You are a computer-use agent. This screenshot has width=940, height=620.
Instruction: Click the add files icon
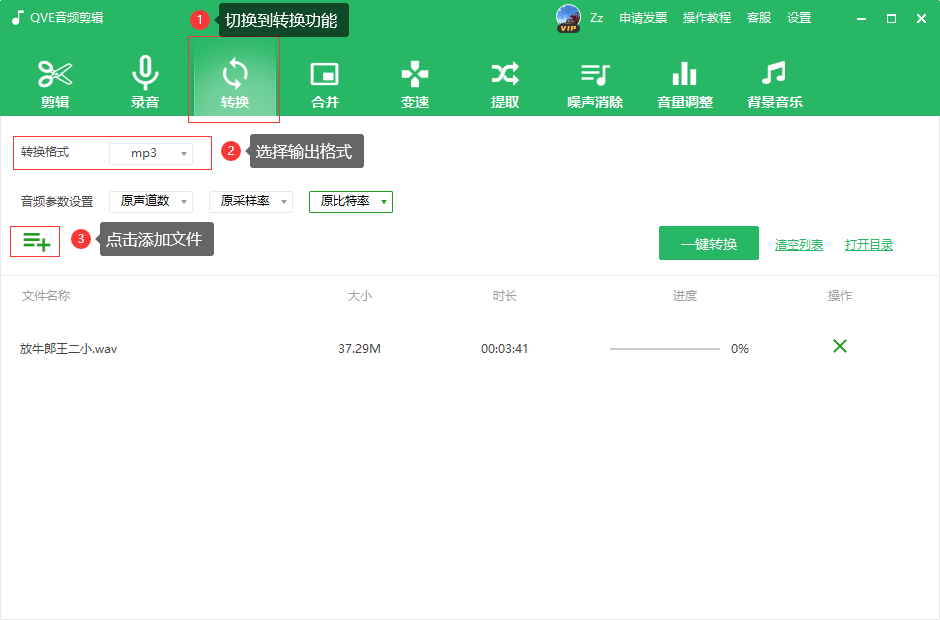point(35,240)
